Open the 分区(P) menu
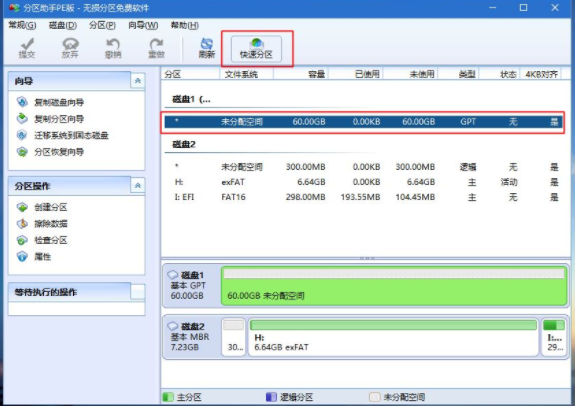 (102, 25)
